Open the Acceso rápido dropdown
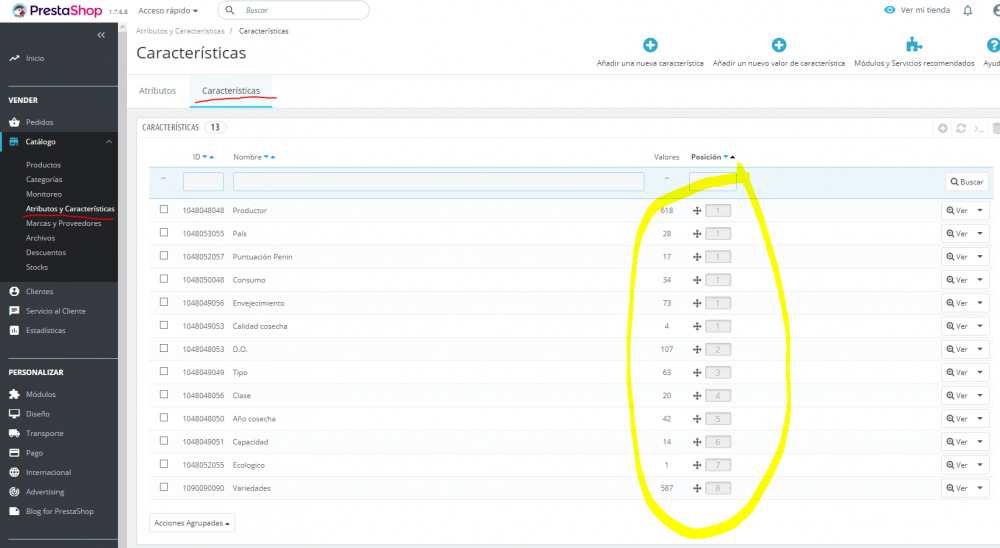This screenshot has height=548, width=1000. tap(168, 11)
